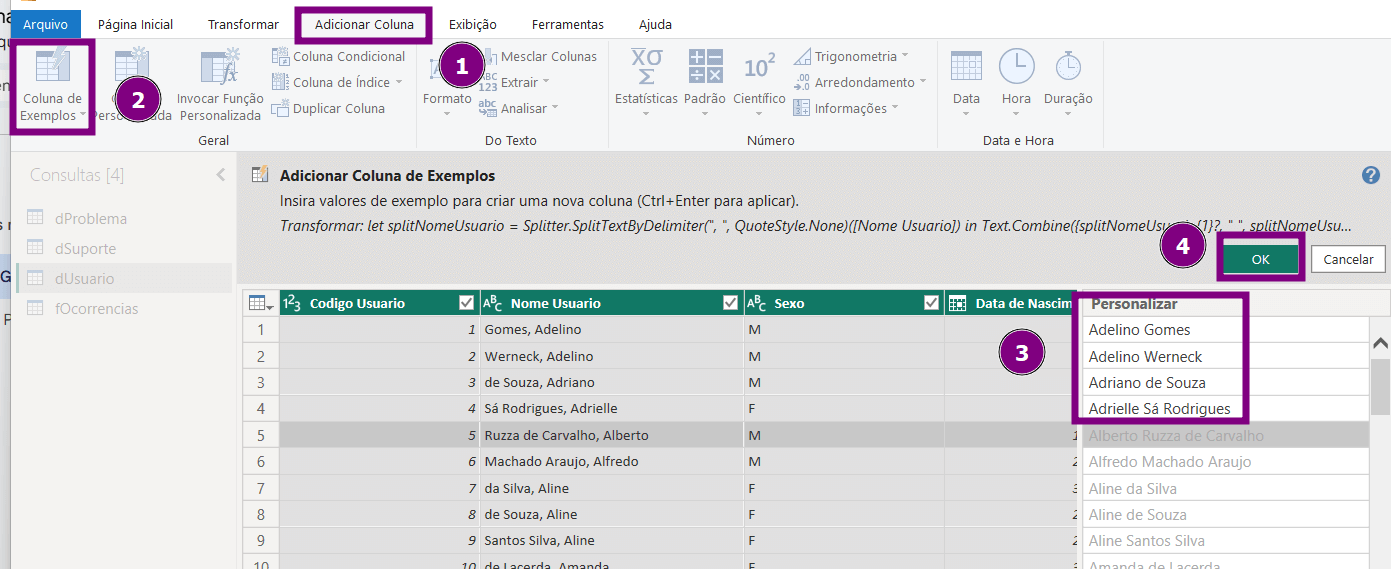Viewport: 1391px width, 569px height.
Task: Select the dUsuario query
Action: coord(124,278)
